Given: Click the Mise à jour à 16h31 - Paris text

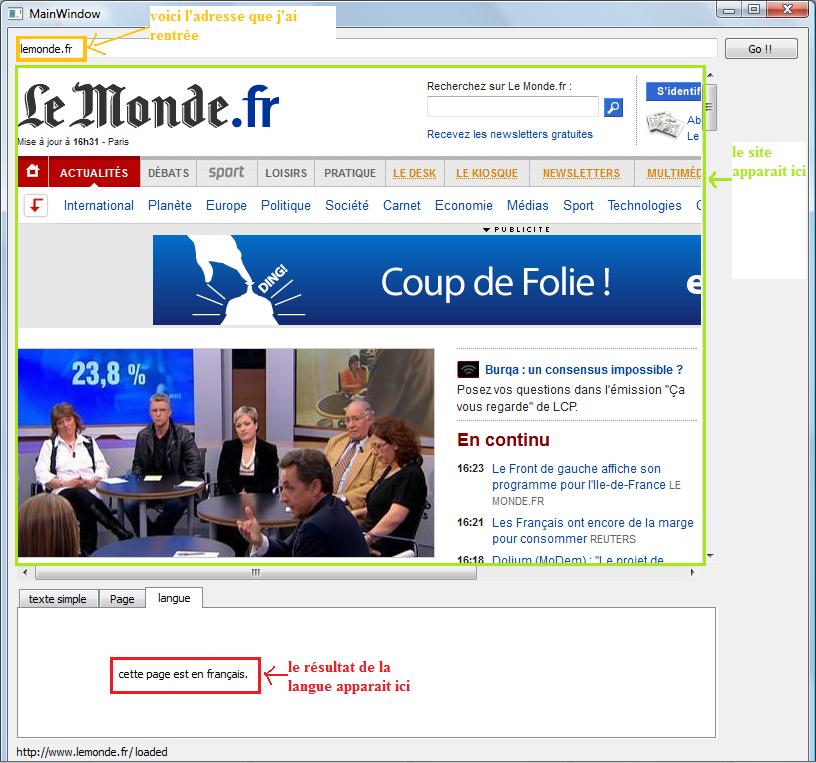Looking at the screenshot, I should tap(73, 142).
